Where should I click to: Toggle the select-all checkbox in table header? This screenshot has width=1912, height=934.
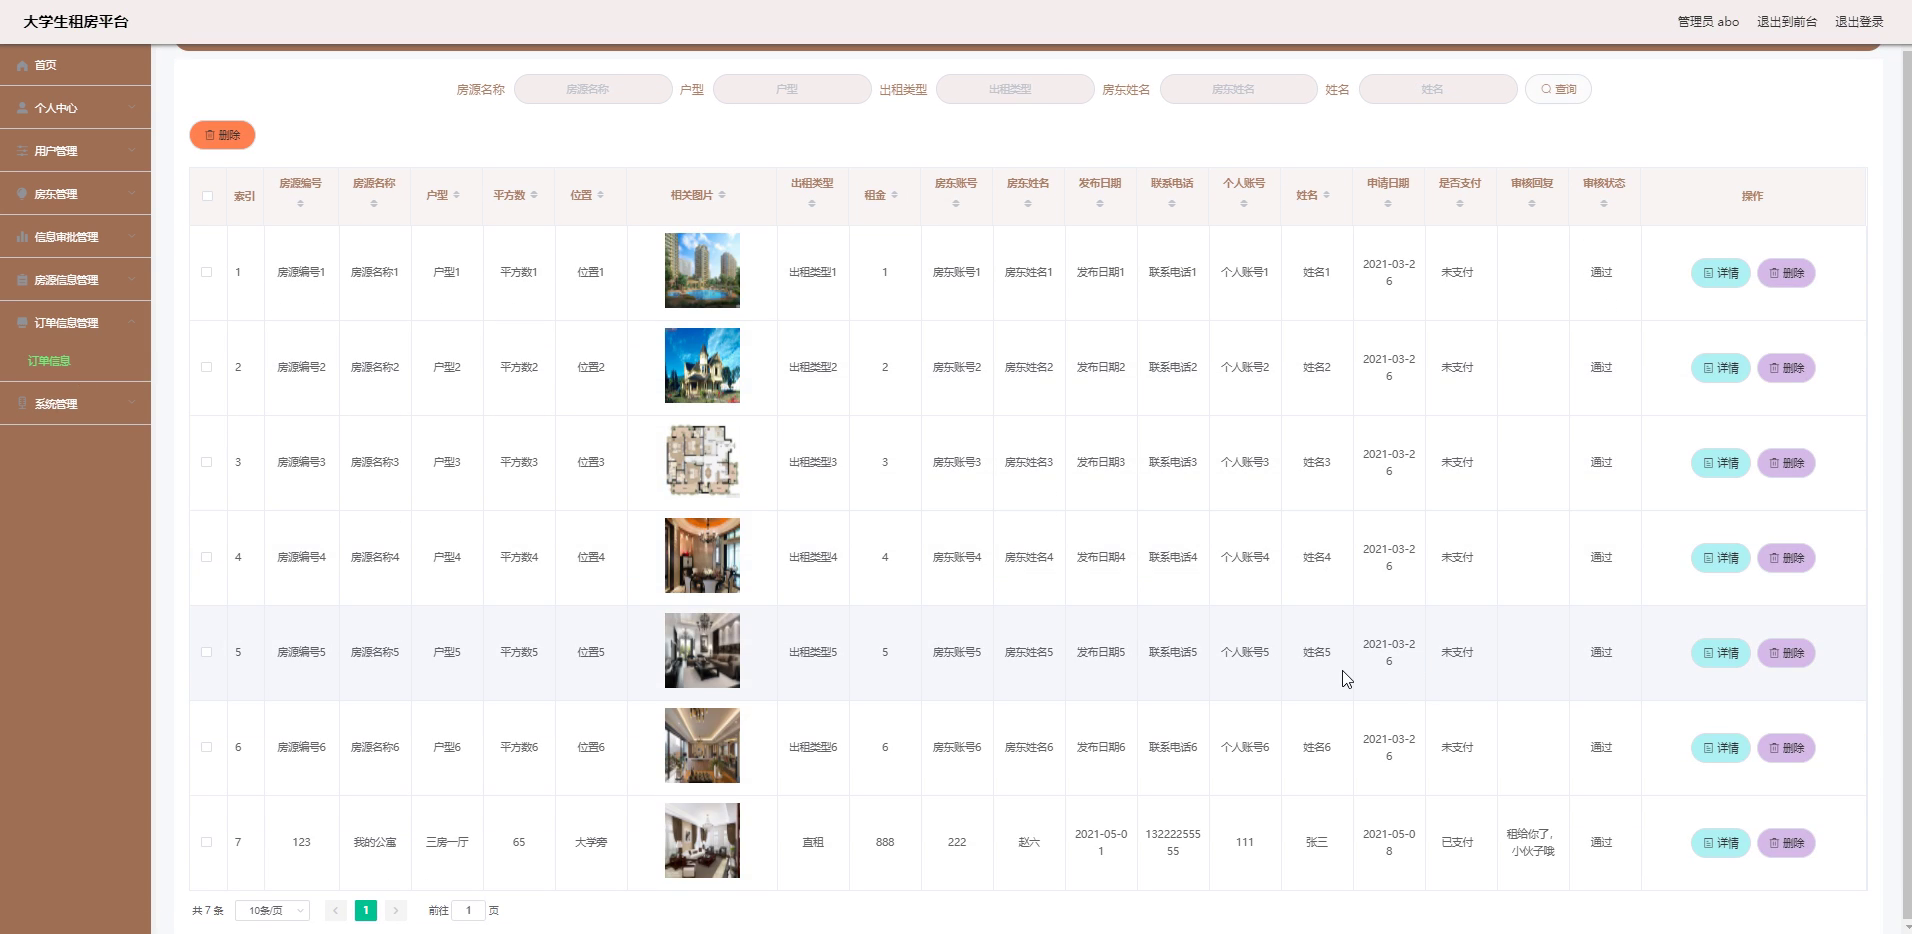207,196
